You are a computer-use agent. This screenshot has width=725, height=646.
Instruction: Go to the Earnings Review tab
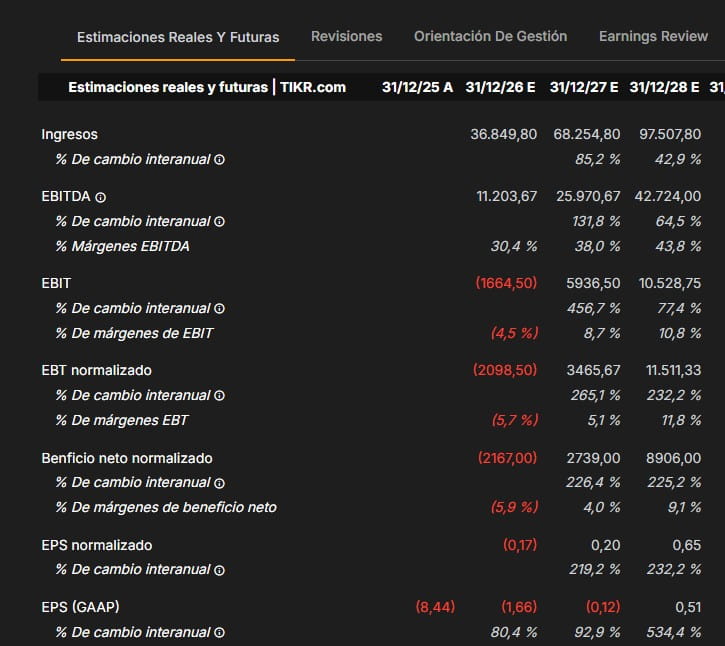click(x=653, y=36)
